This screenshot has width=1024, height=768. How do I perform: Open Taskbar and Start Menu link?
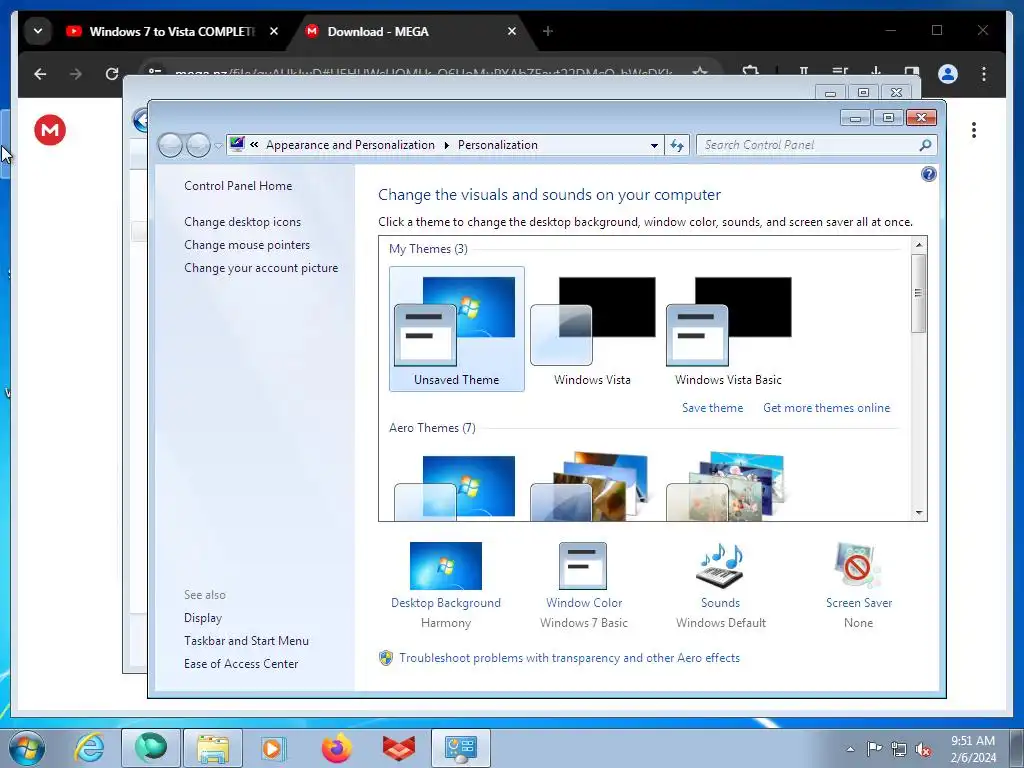tap(246, 641)
